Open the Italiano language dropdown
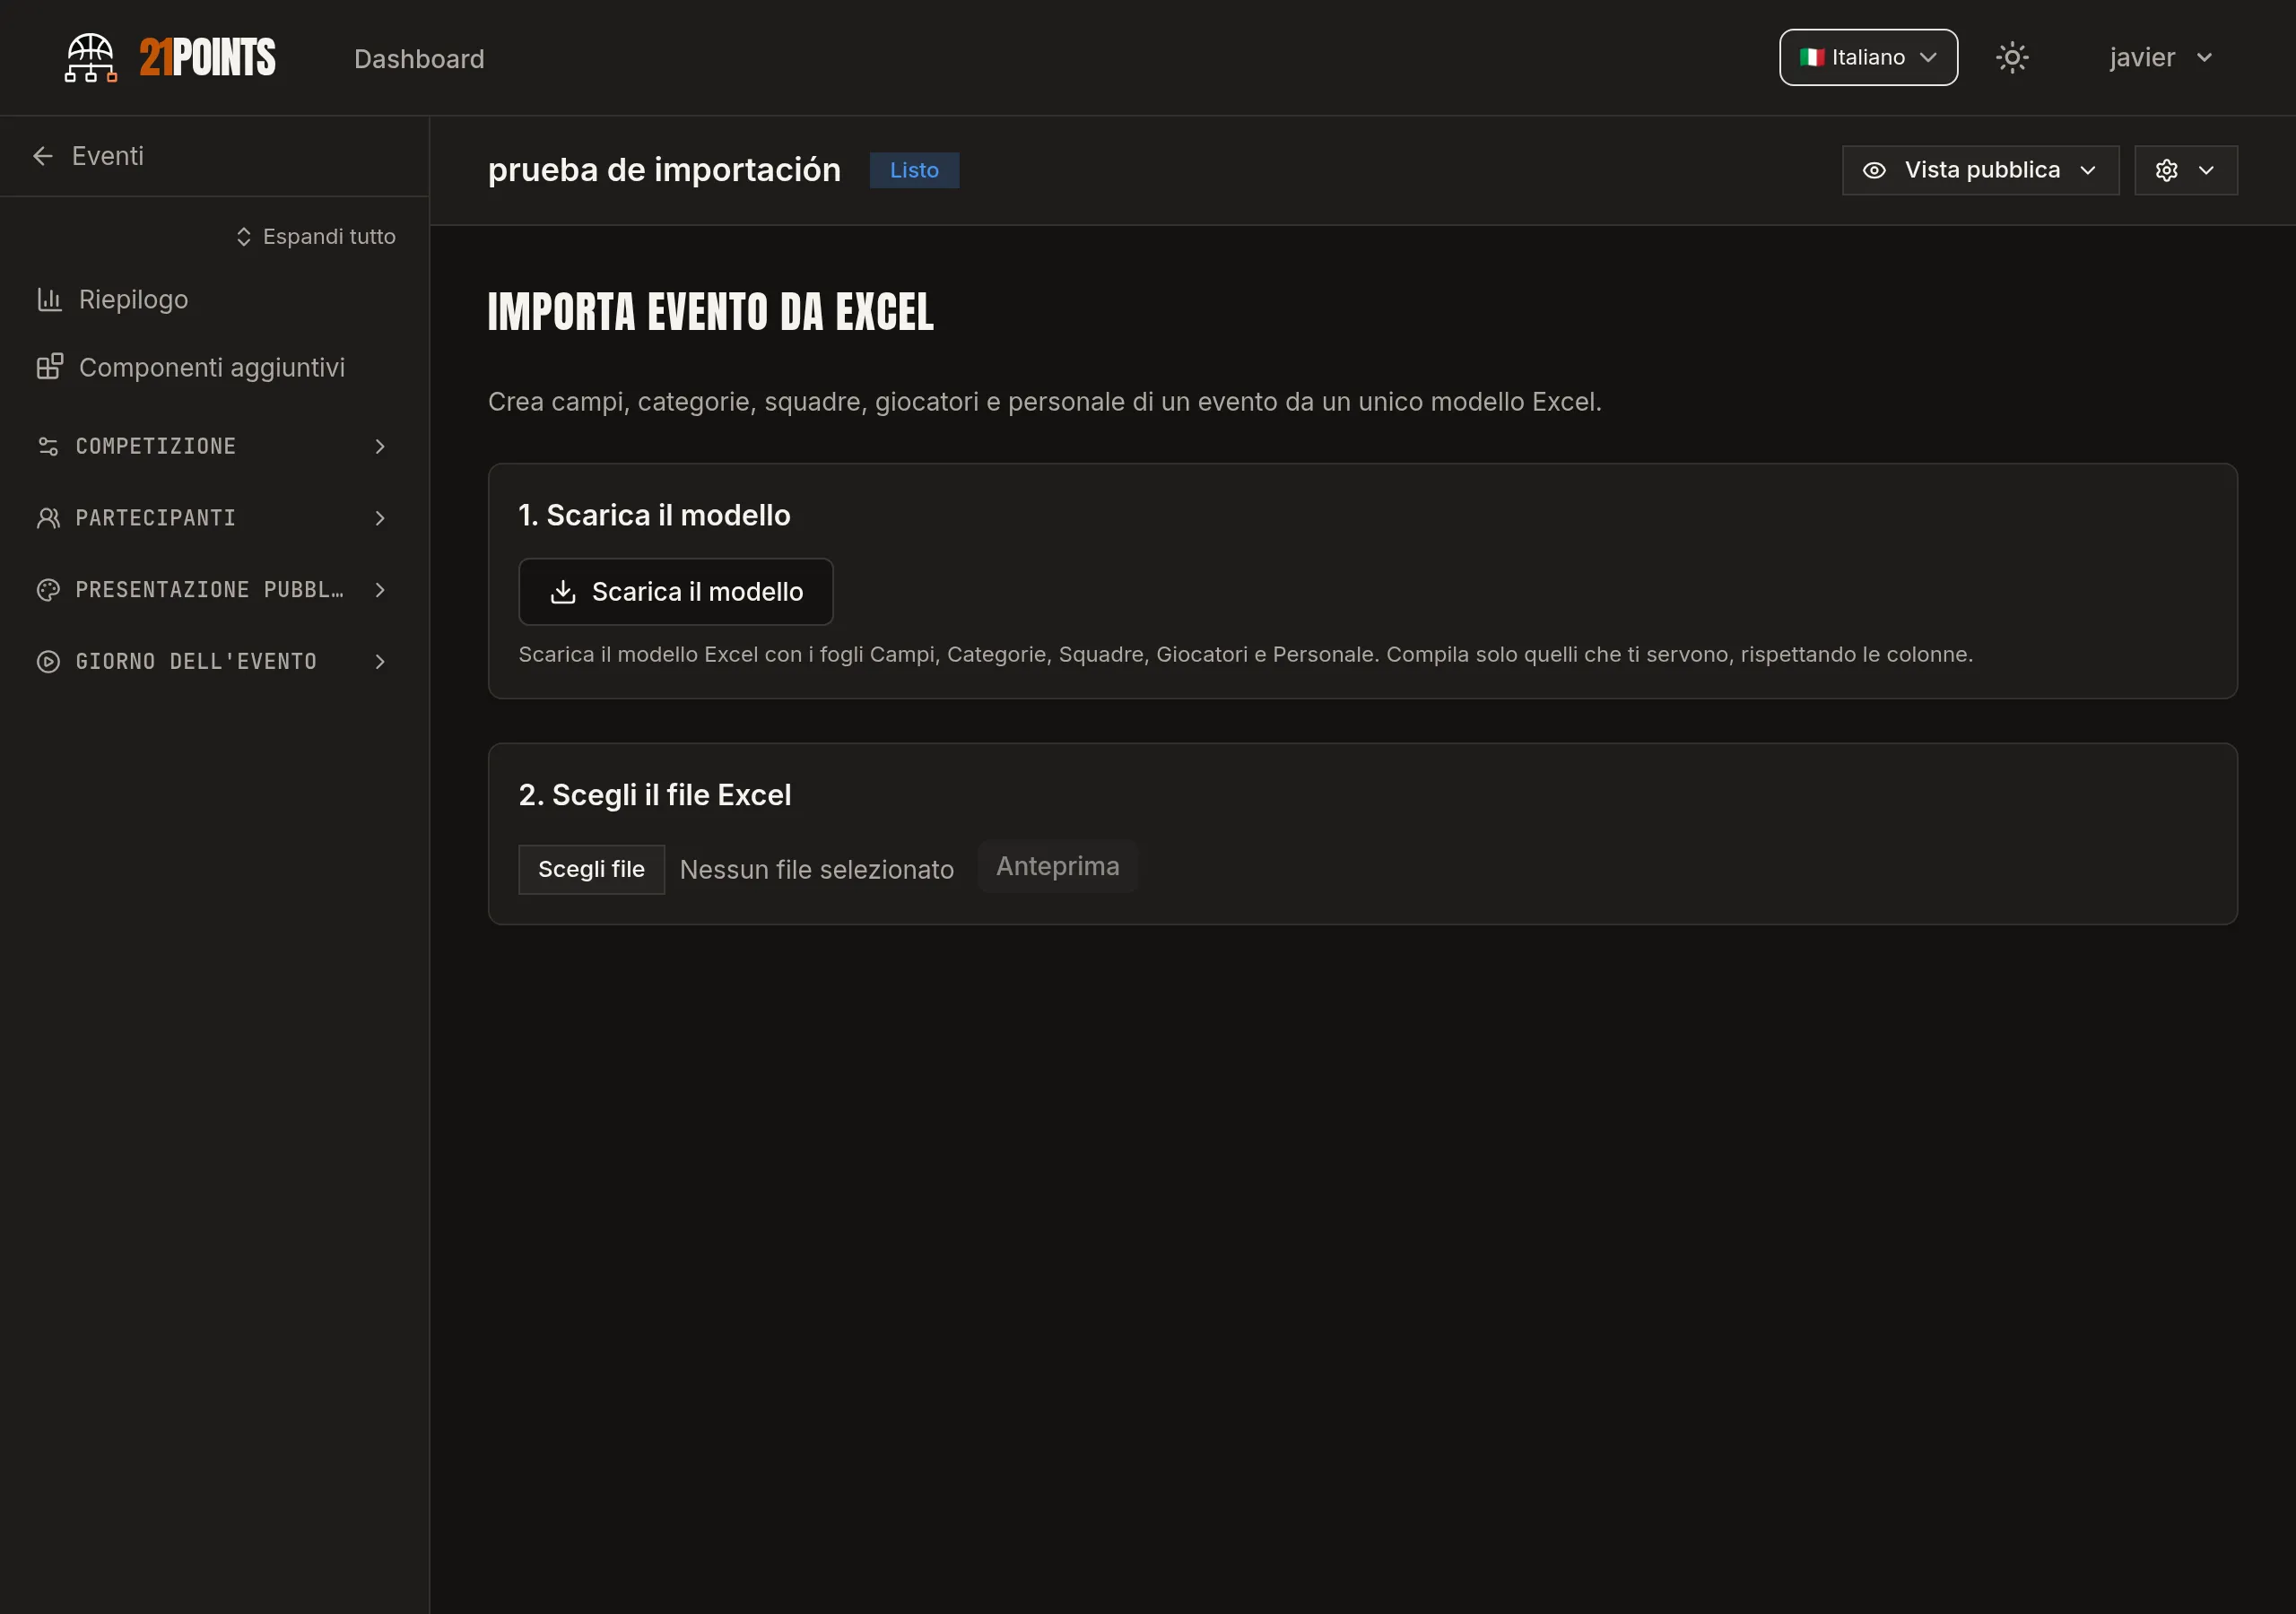Screen dimensions: 2296x1614 pos(1868,58)
